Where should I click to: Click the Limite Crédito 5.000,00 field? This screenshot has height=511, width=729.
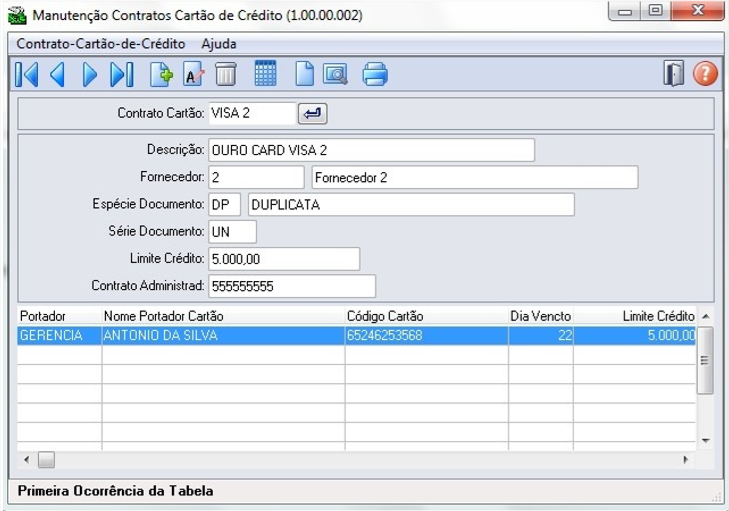284,259
